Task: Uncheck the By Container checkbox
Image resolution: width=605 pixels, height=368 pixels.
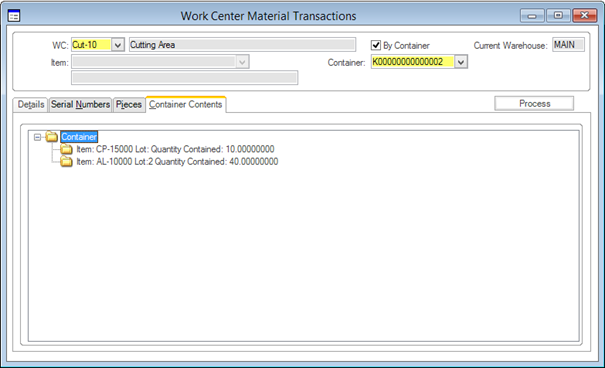Action: tap(376, 46)
